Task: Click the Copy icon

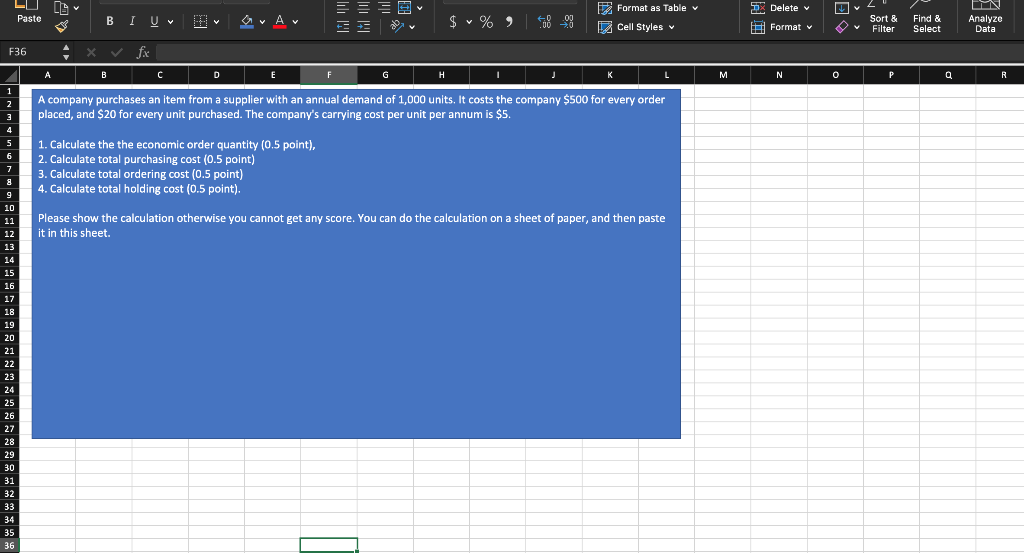Action: (61, 8)
